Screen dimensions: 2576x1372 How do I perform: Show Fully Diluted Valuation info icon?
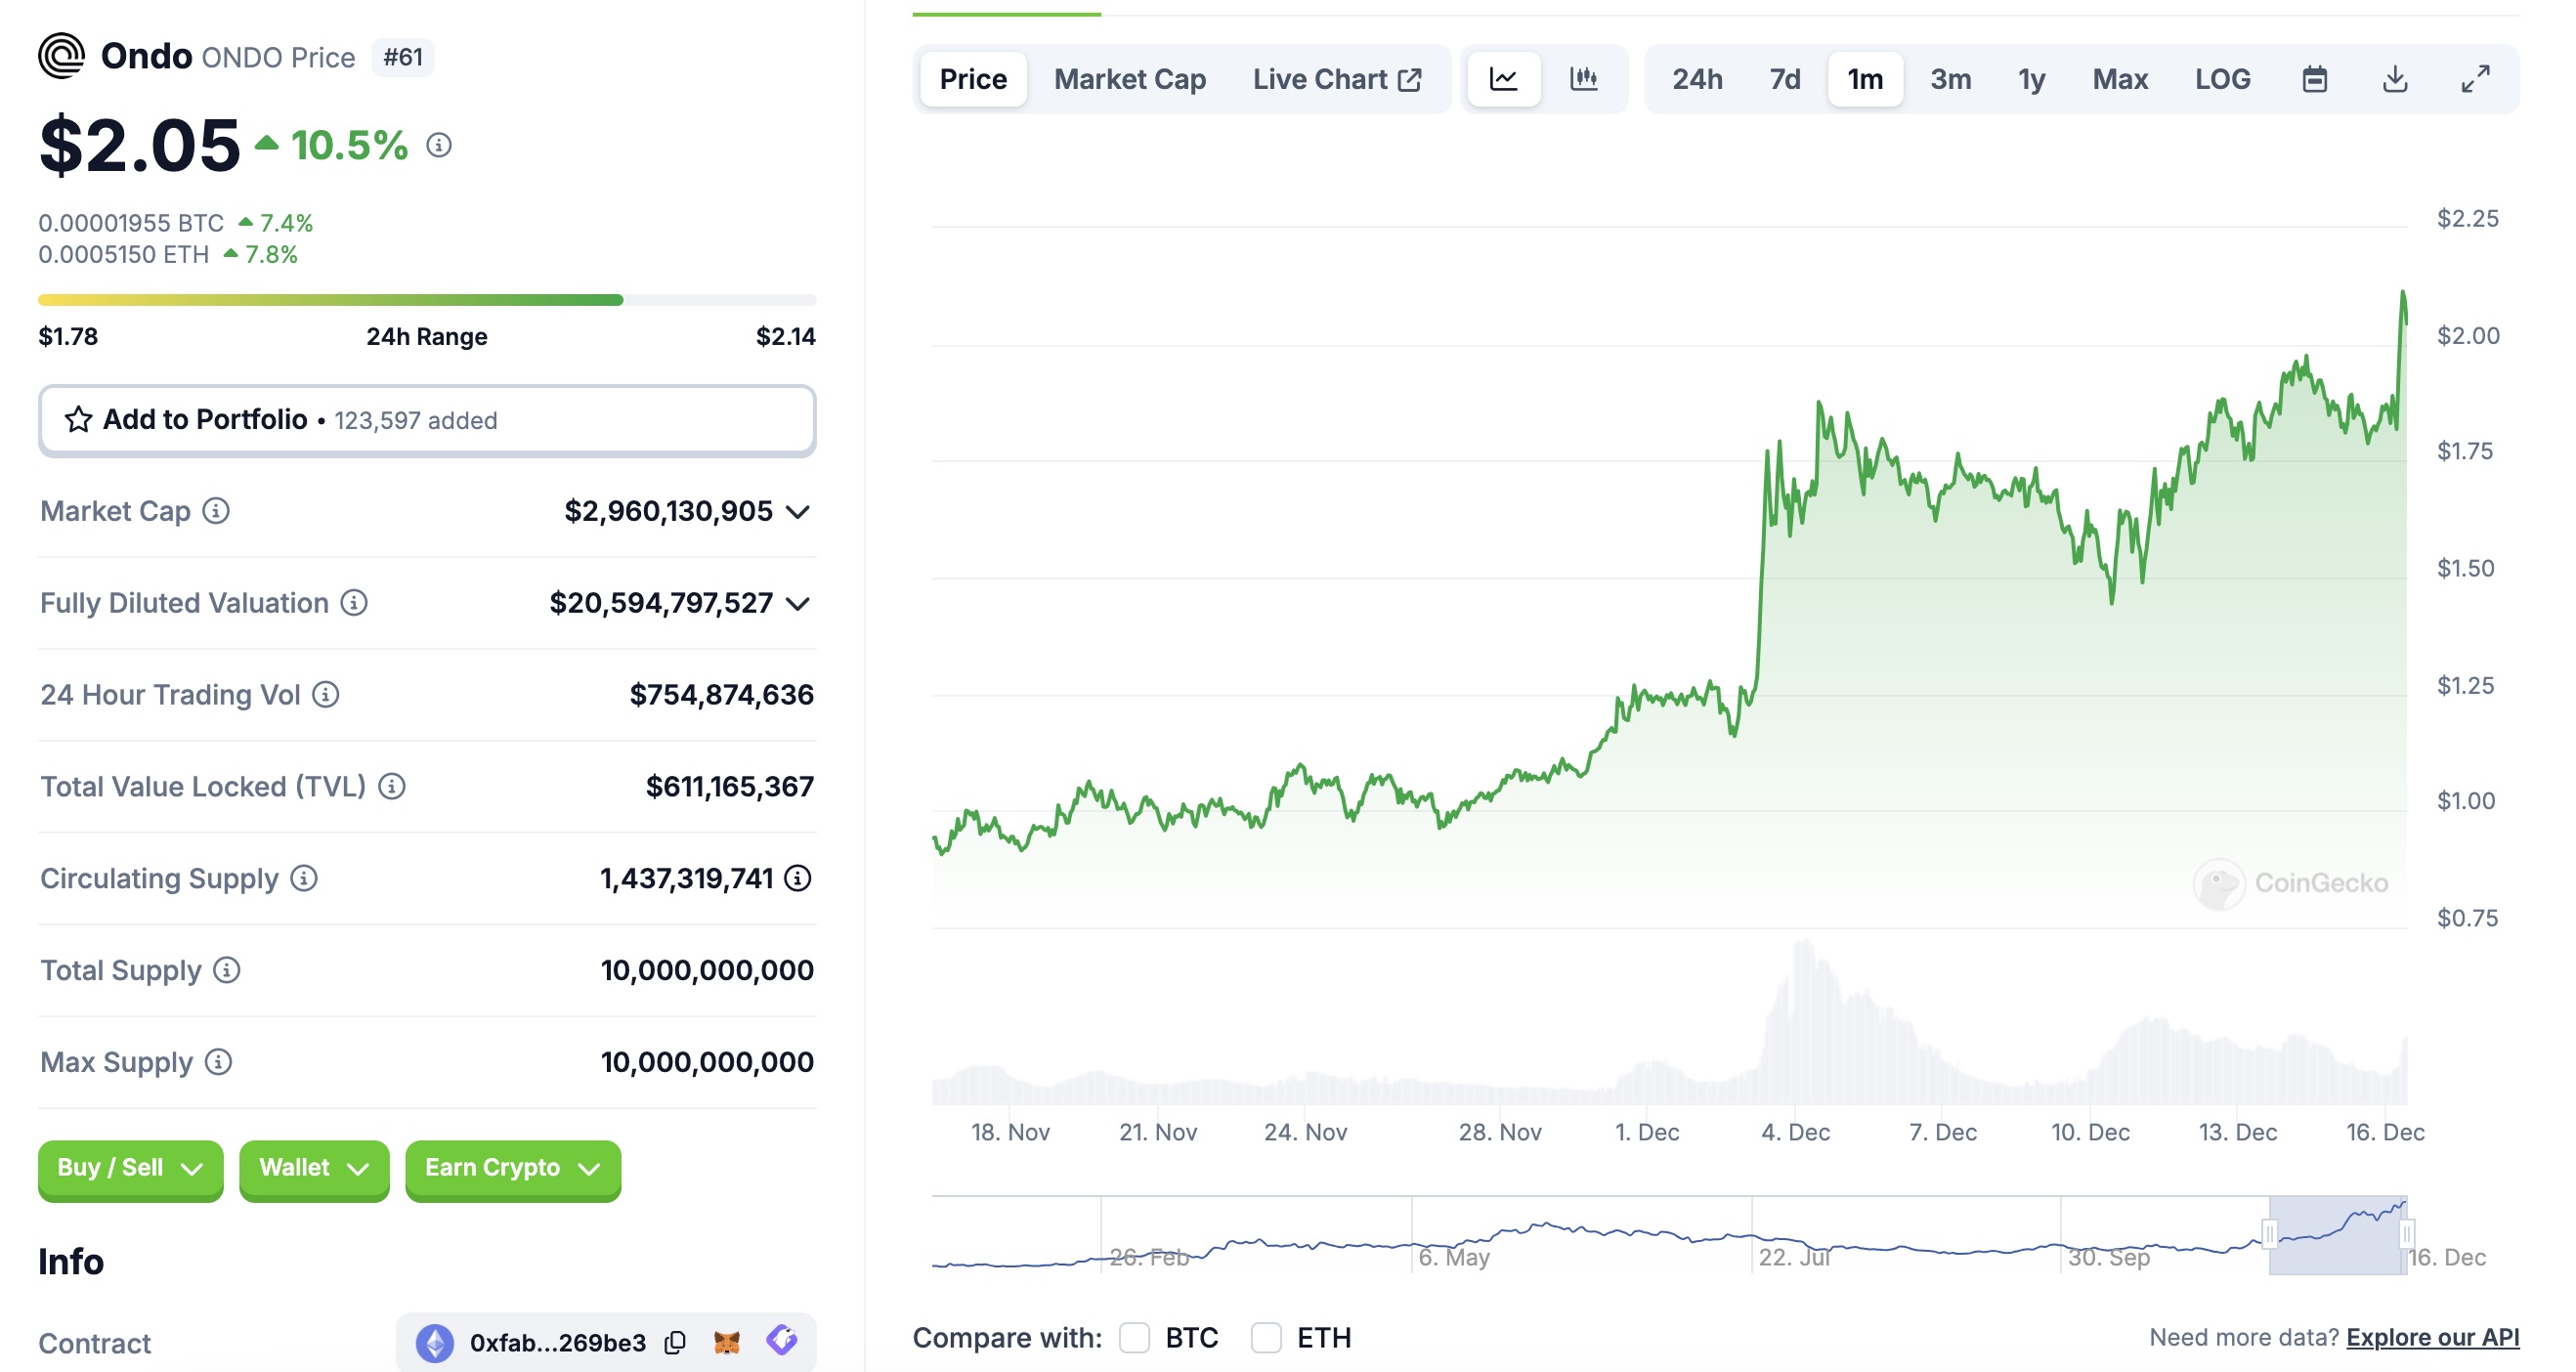point(354,603)
